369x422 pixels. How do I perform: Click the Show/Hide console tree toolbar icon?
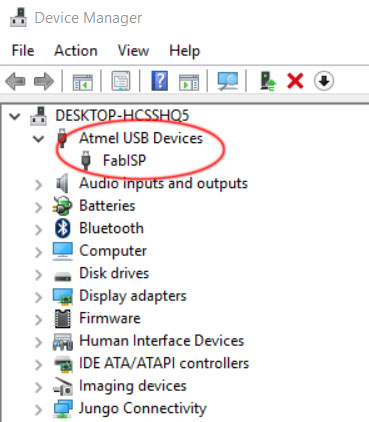point(83,82)
